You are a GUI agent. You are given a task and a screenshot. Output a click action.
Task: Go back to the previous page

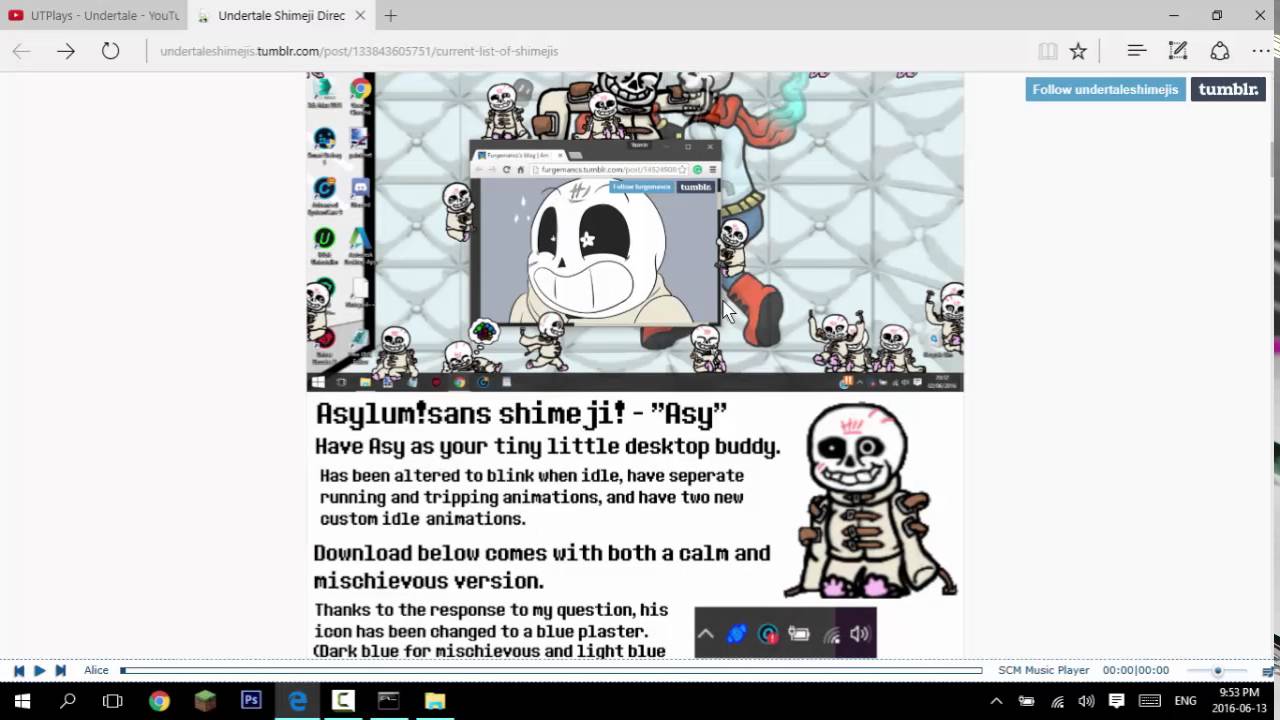[x=21, y=51]
